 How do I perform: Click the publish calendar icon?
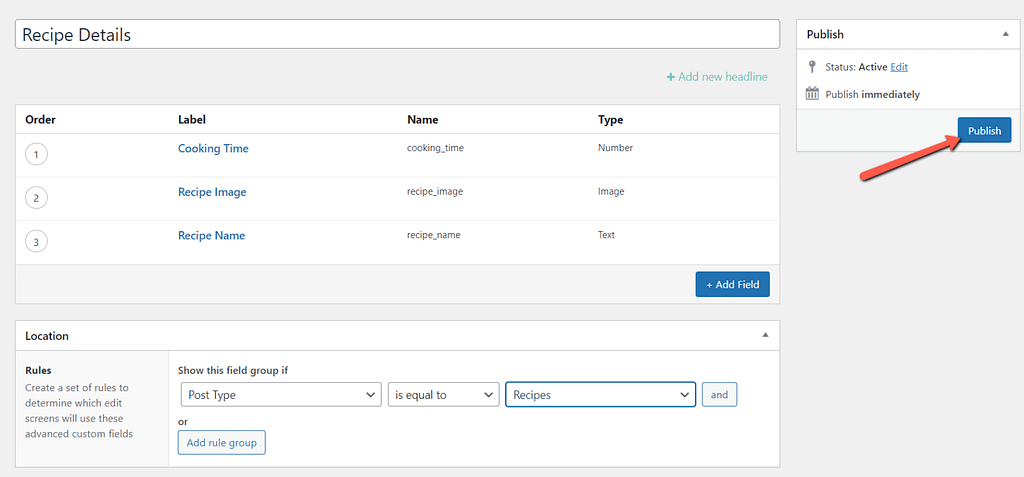[x=812, y=93]
